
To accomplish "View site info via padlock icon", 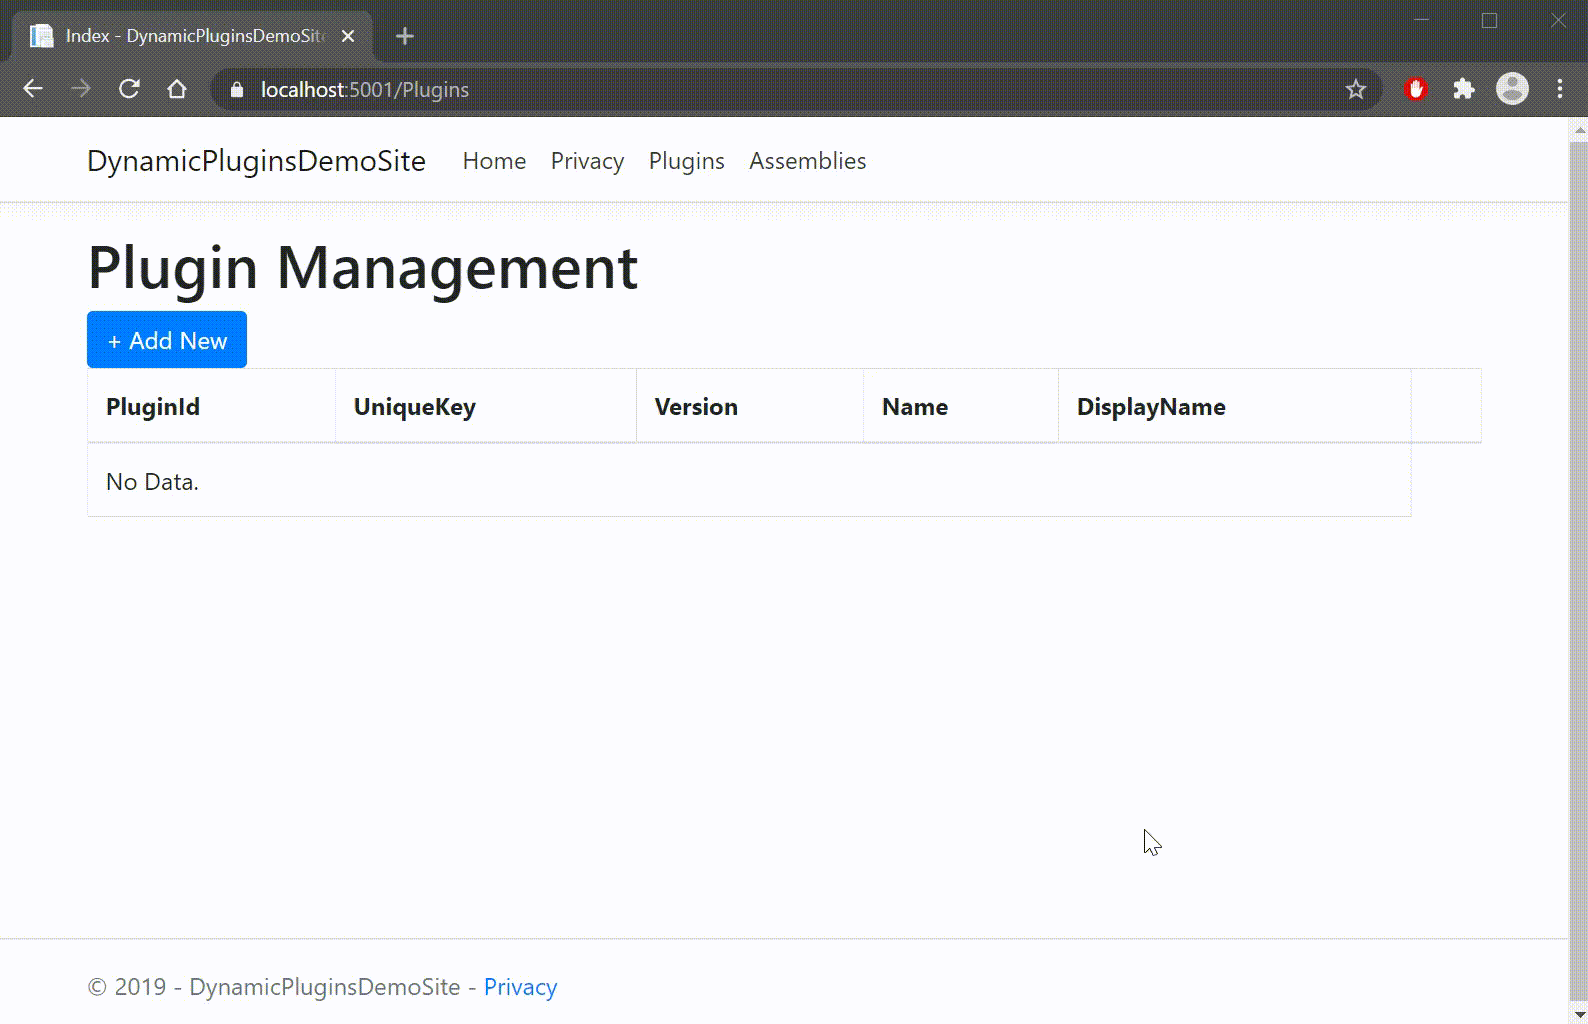I will [x=237, y=90].
